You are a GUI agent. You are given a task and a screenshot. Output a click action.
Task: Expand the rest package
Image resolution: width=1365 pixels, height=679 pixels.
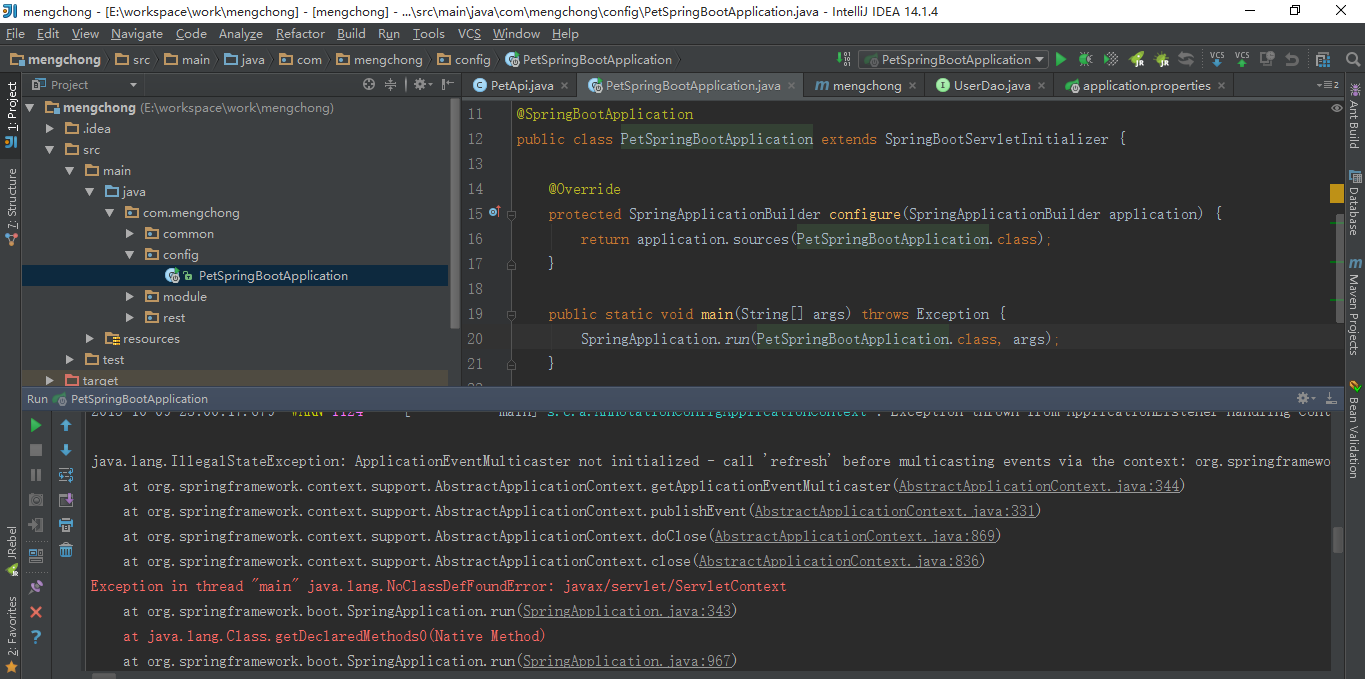[x=130, y=318]
